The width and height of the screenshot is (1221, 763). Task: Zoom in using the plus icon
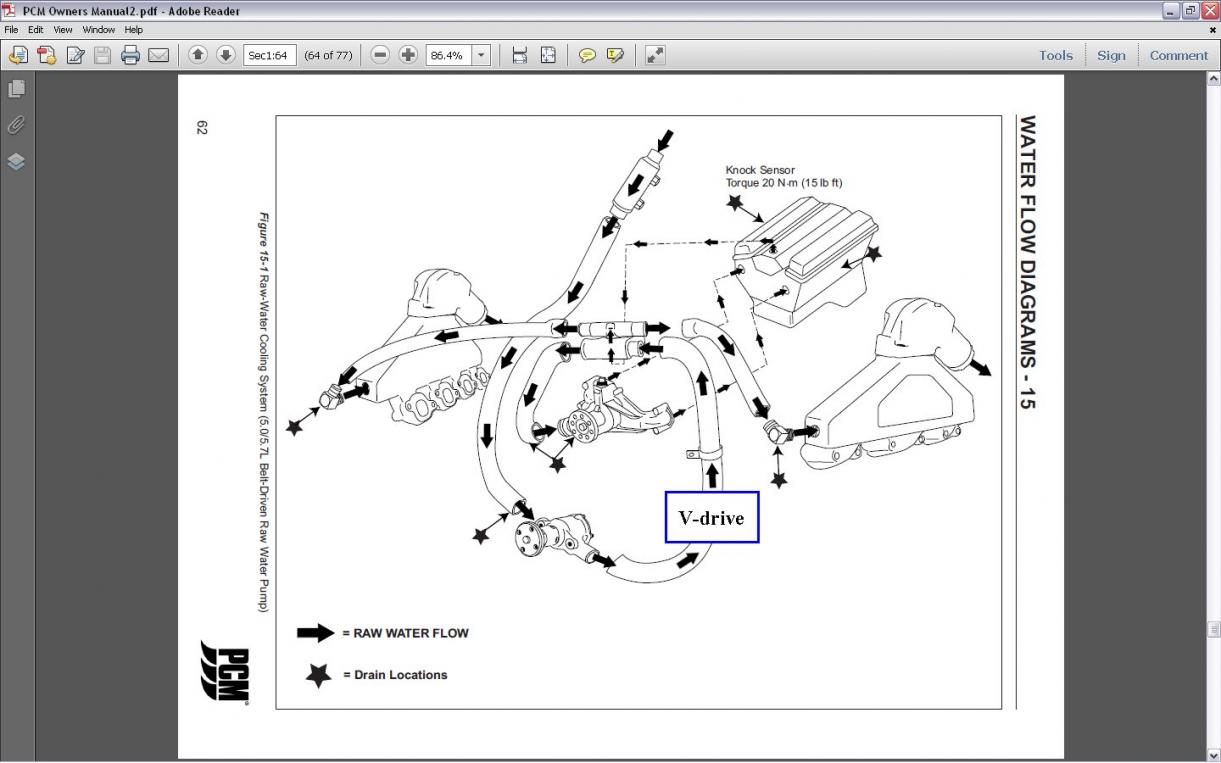407,55
